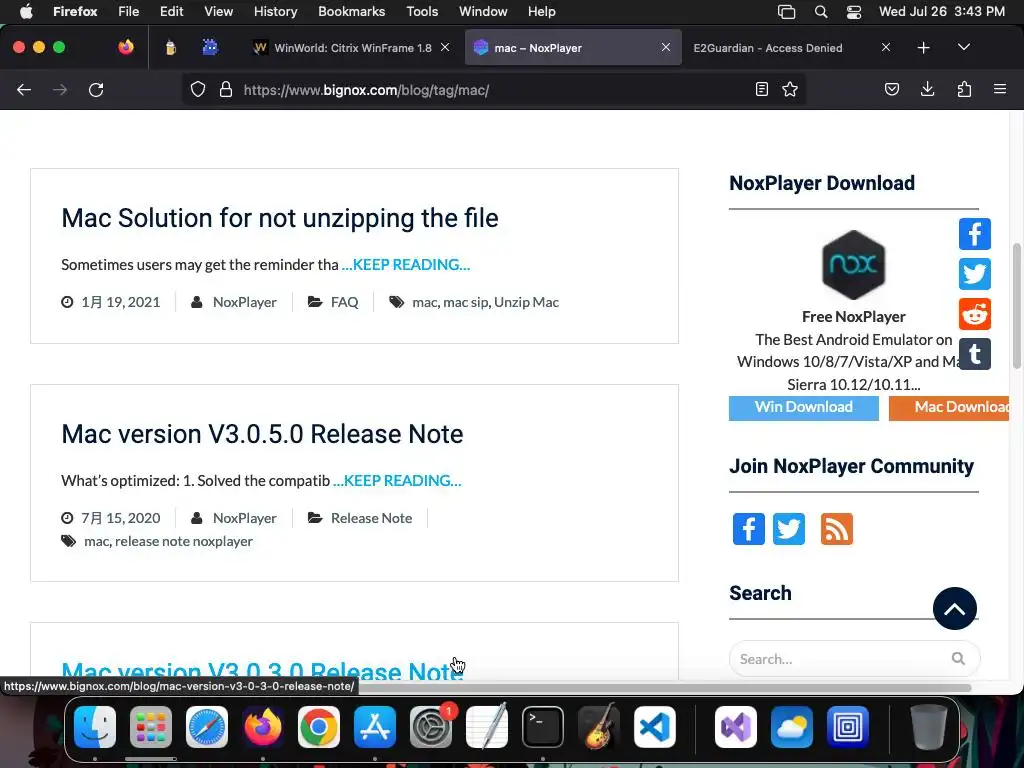Viewport: 1024px width, 768px height.
Task: Switch to the pinned beer mug tab
Action: (170, 47)
